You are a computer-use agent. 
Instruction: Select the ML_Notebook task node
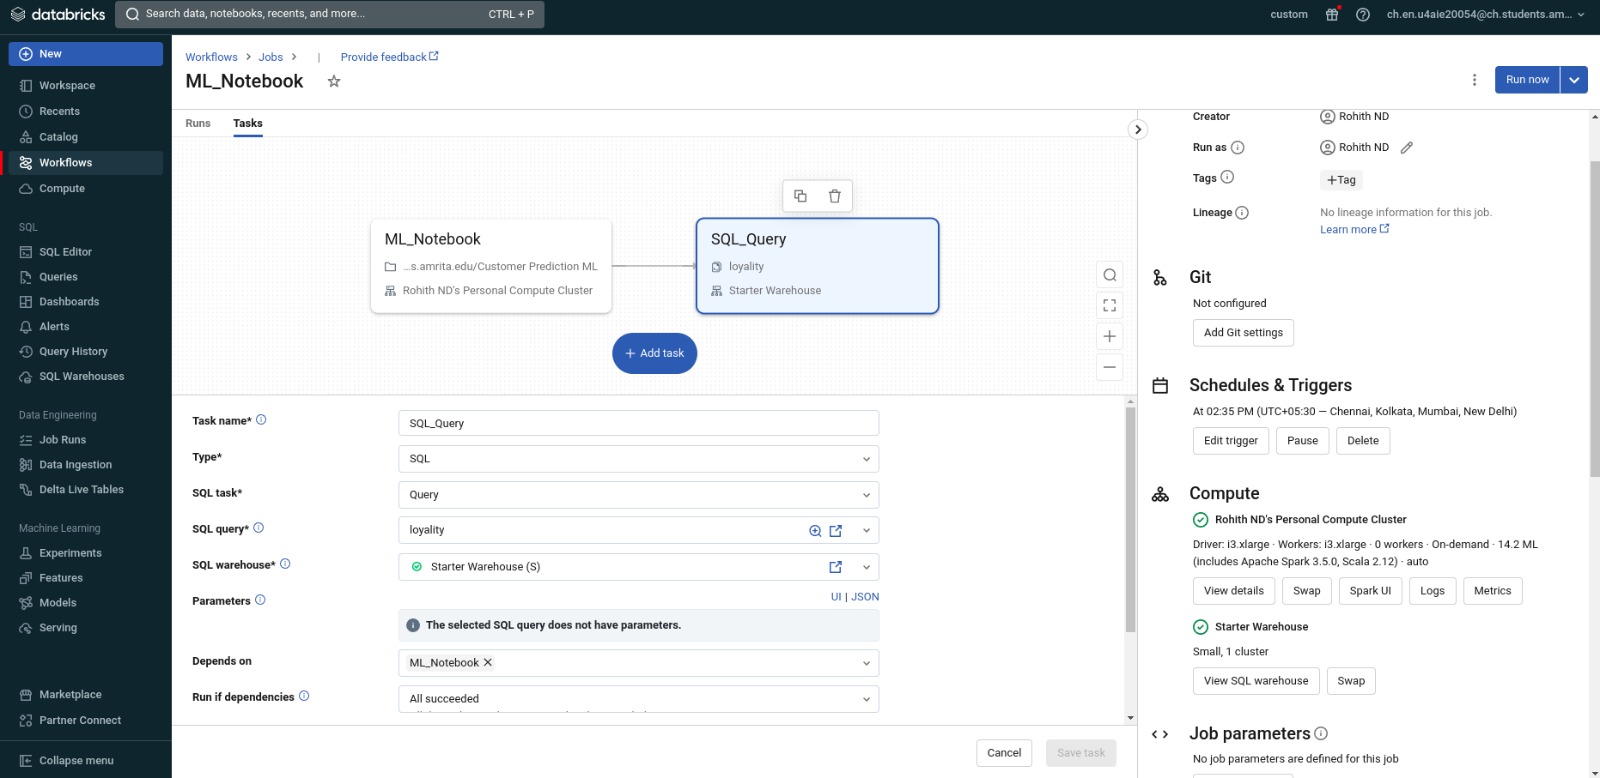(491, 266)
